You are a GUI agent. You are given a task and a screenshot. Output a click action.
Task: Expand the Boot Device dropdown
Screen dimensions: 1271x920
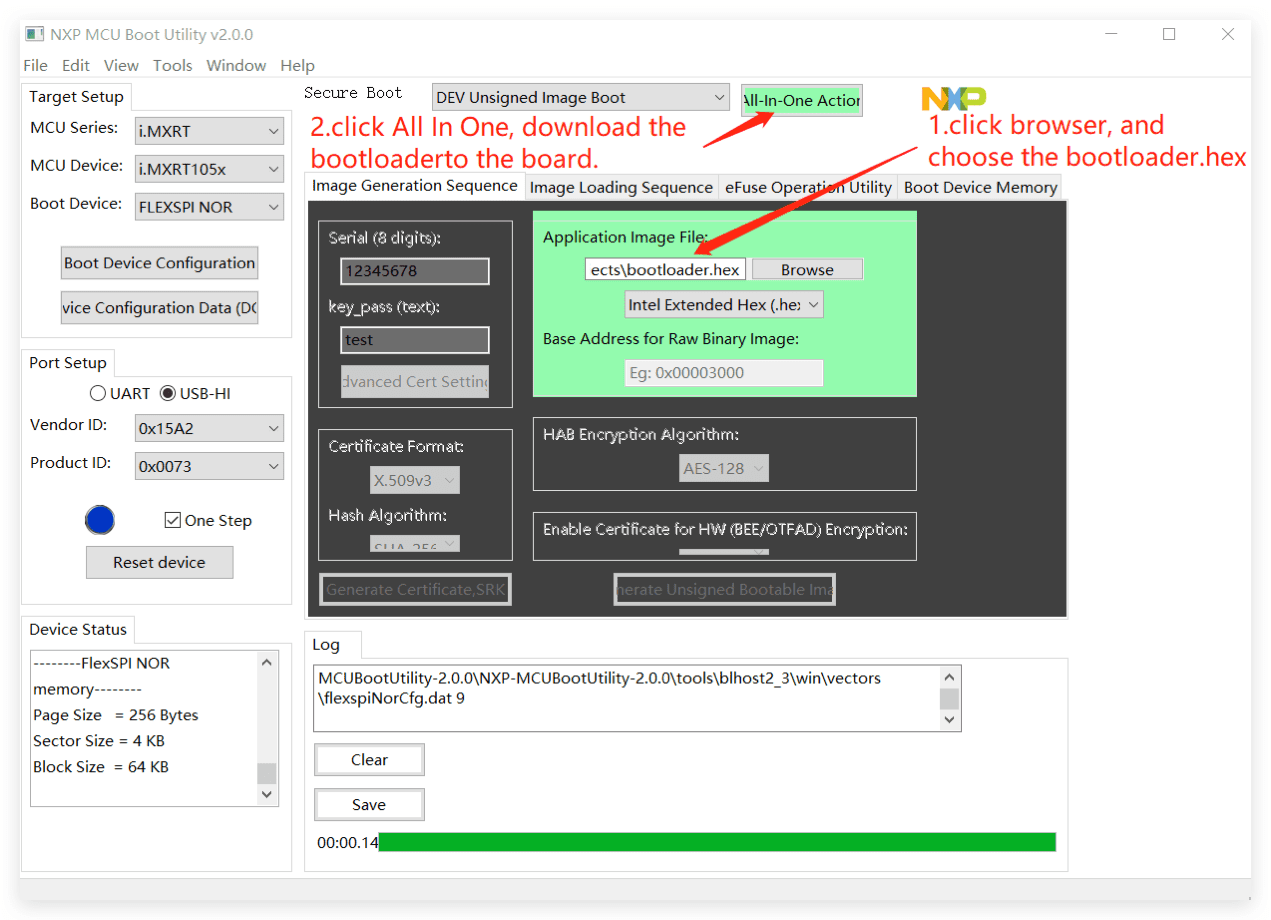pos(209,207)
